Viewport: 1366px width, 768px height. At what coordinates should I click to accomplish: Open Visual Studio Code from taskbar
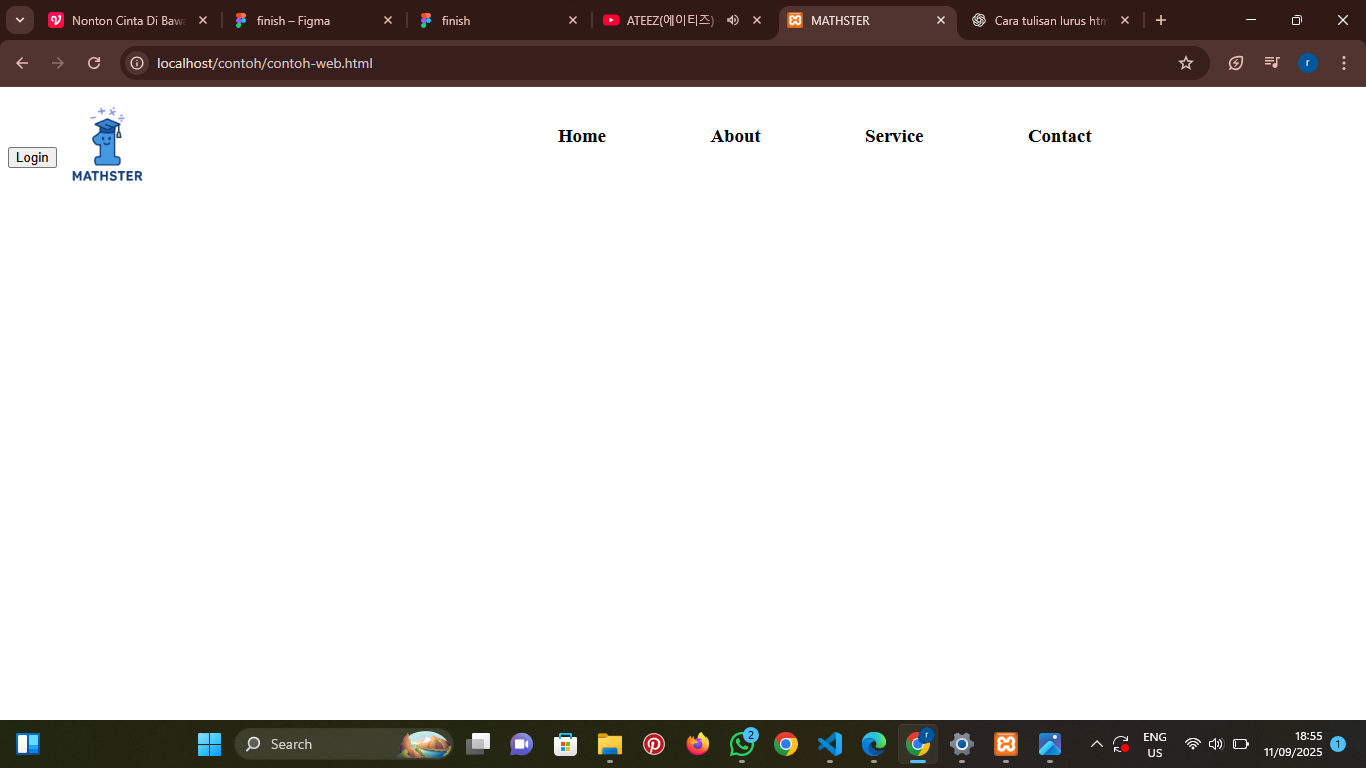[x=830, y=744]
